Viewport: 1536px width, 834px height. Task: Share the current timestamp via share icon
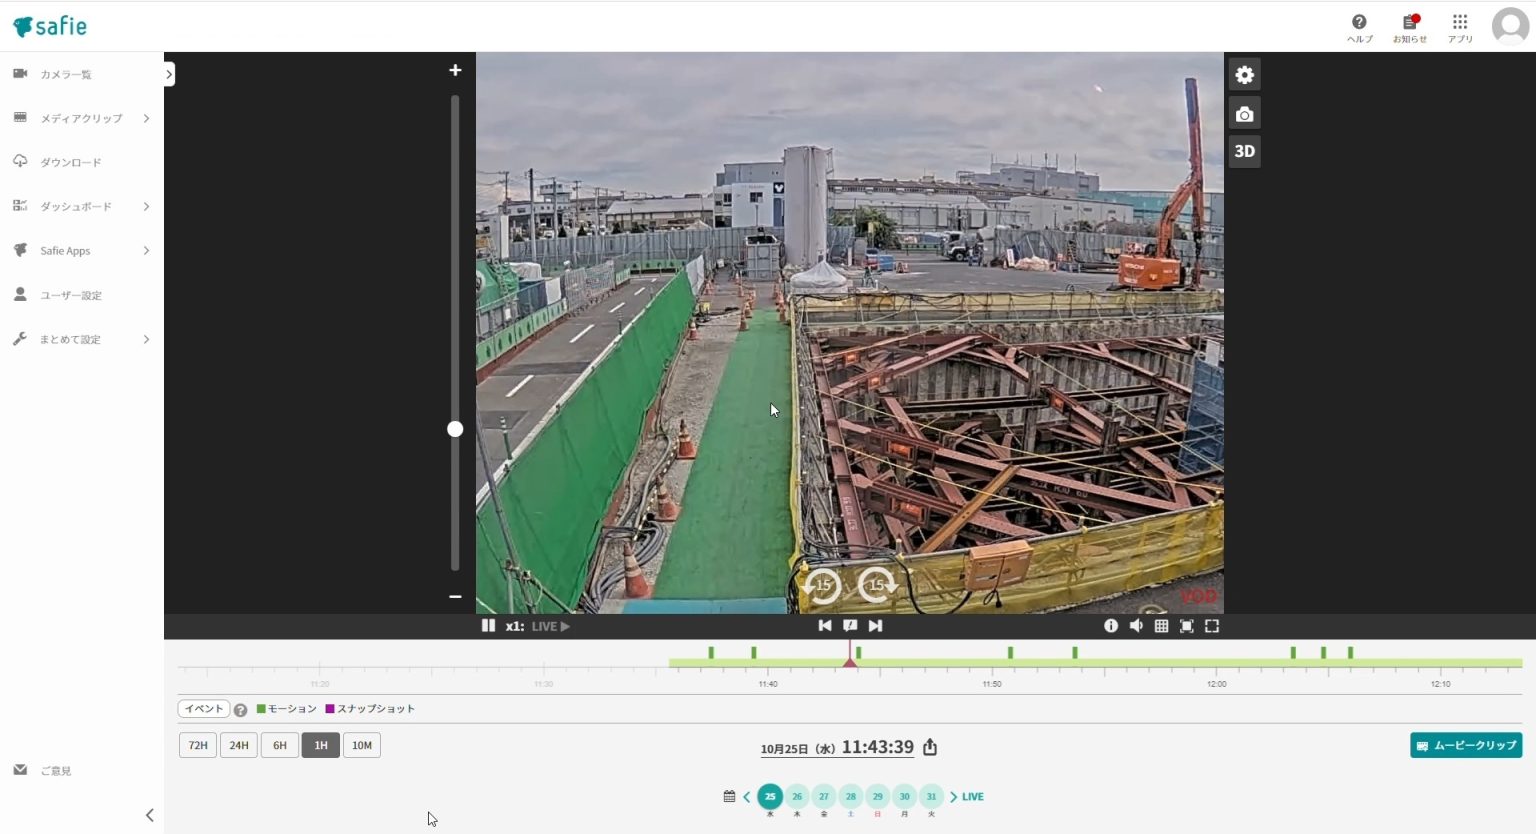tap(929, 746)
